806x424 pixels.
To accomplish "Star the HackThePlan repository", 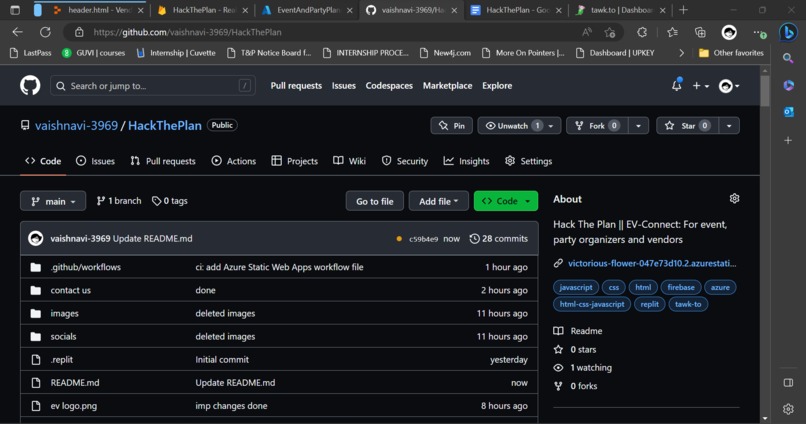I will pyautogui.click(x=687, y=125).
